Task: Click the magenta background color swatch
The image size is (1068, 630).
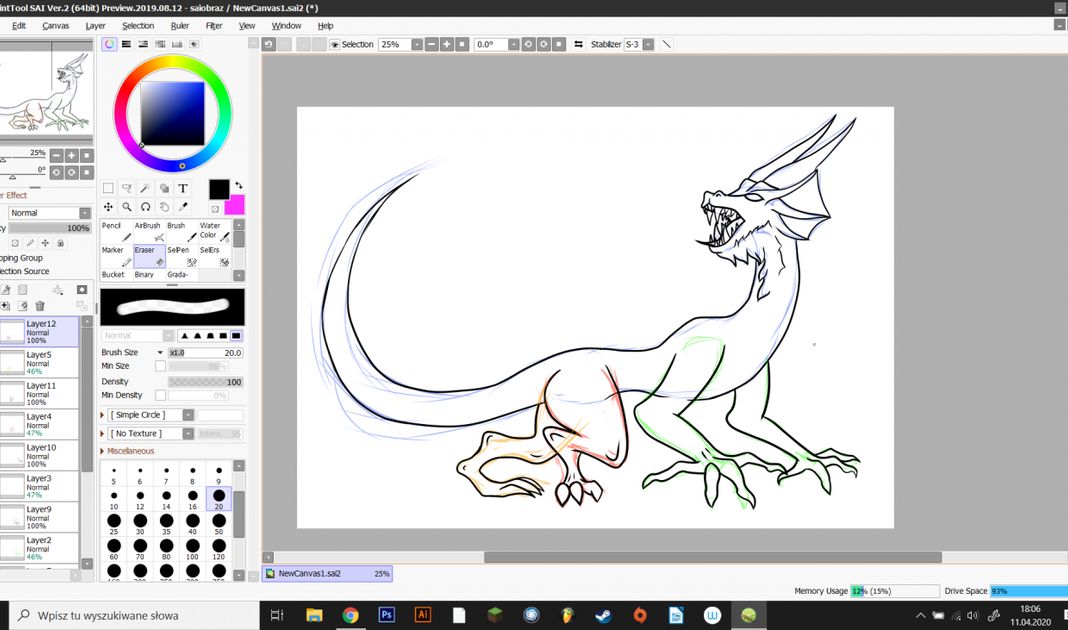Action: 236,206
